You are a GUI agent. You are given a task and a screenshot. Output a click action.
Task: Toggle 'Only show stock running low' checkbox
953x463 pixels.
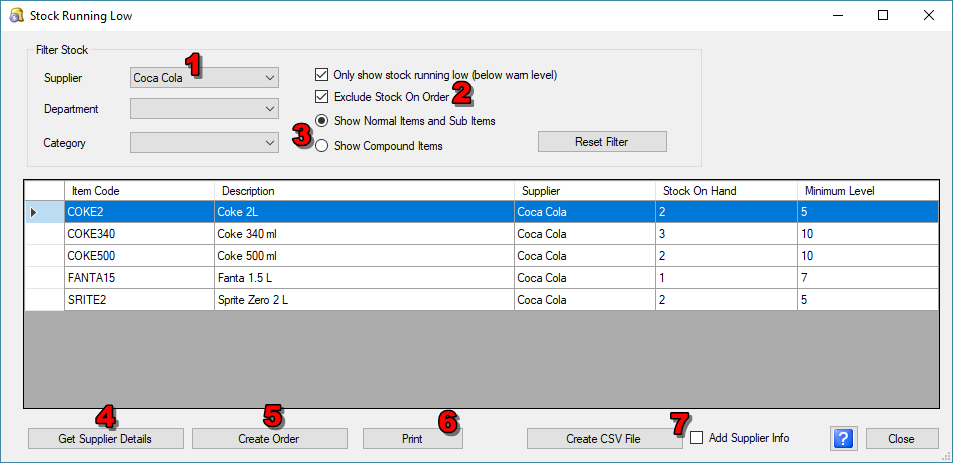[321, 75]
